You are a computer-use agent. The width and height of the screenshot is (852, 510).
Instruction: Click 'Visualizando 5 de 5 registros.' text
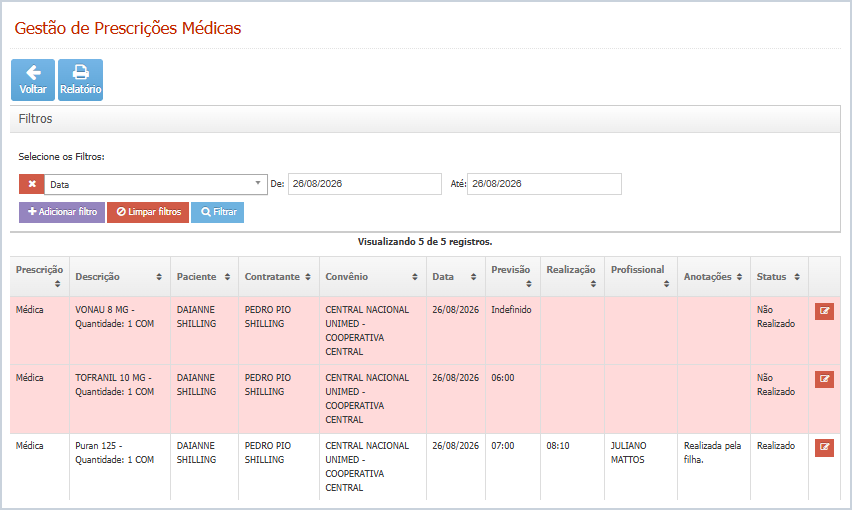click(x=425, y=242)
